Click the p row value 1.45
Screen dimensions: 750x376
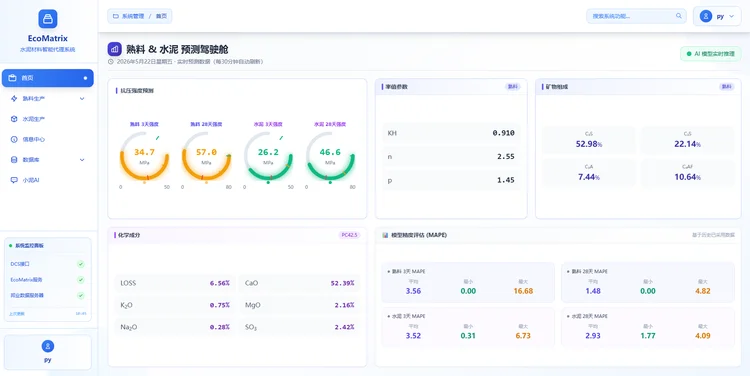506,180
